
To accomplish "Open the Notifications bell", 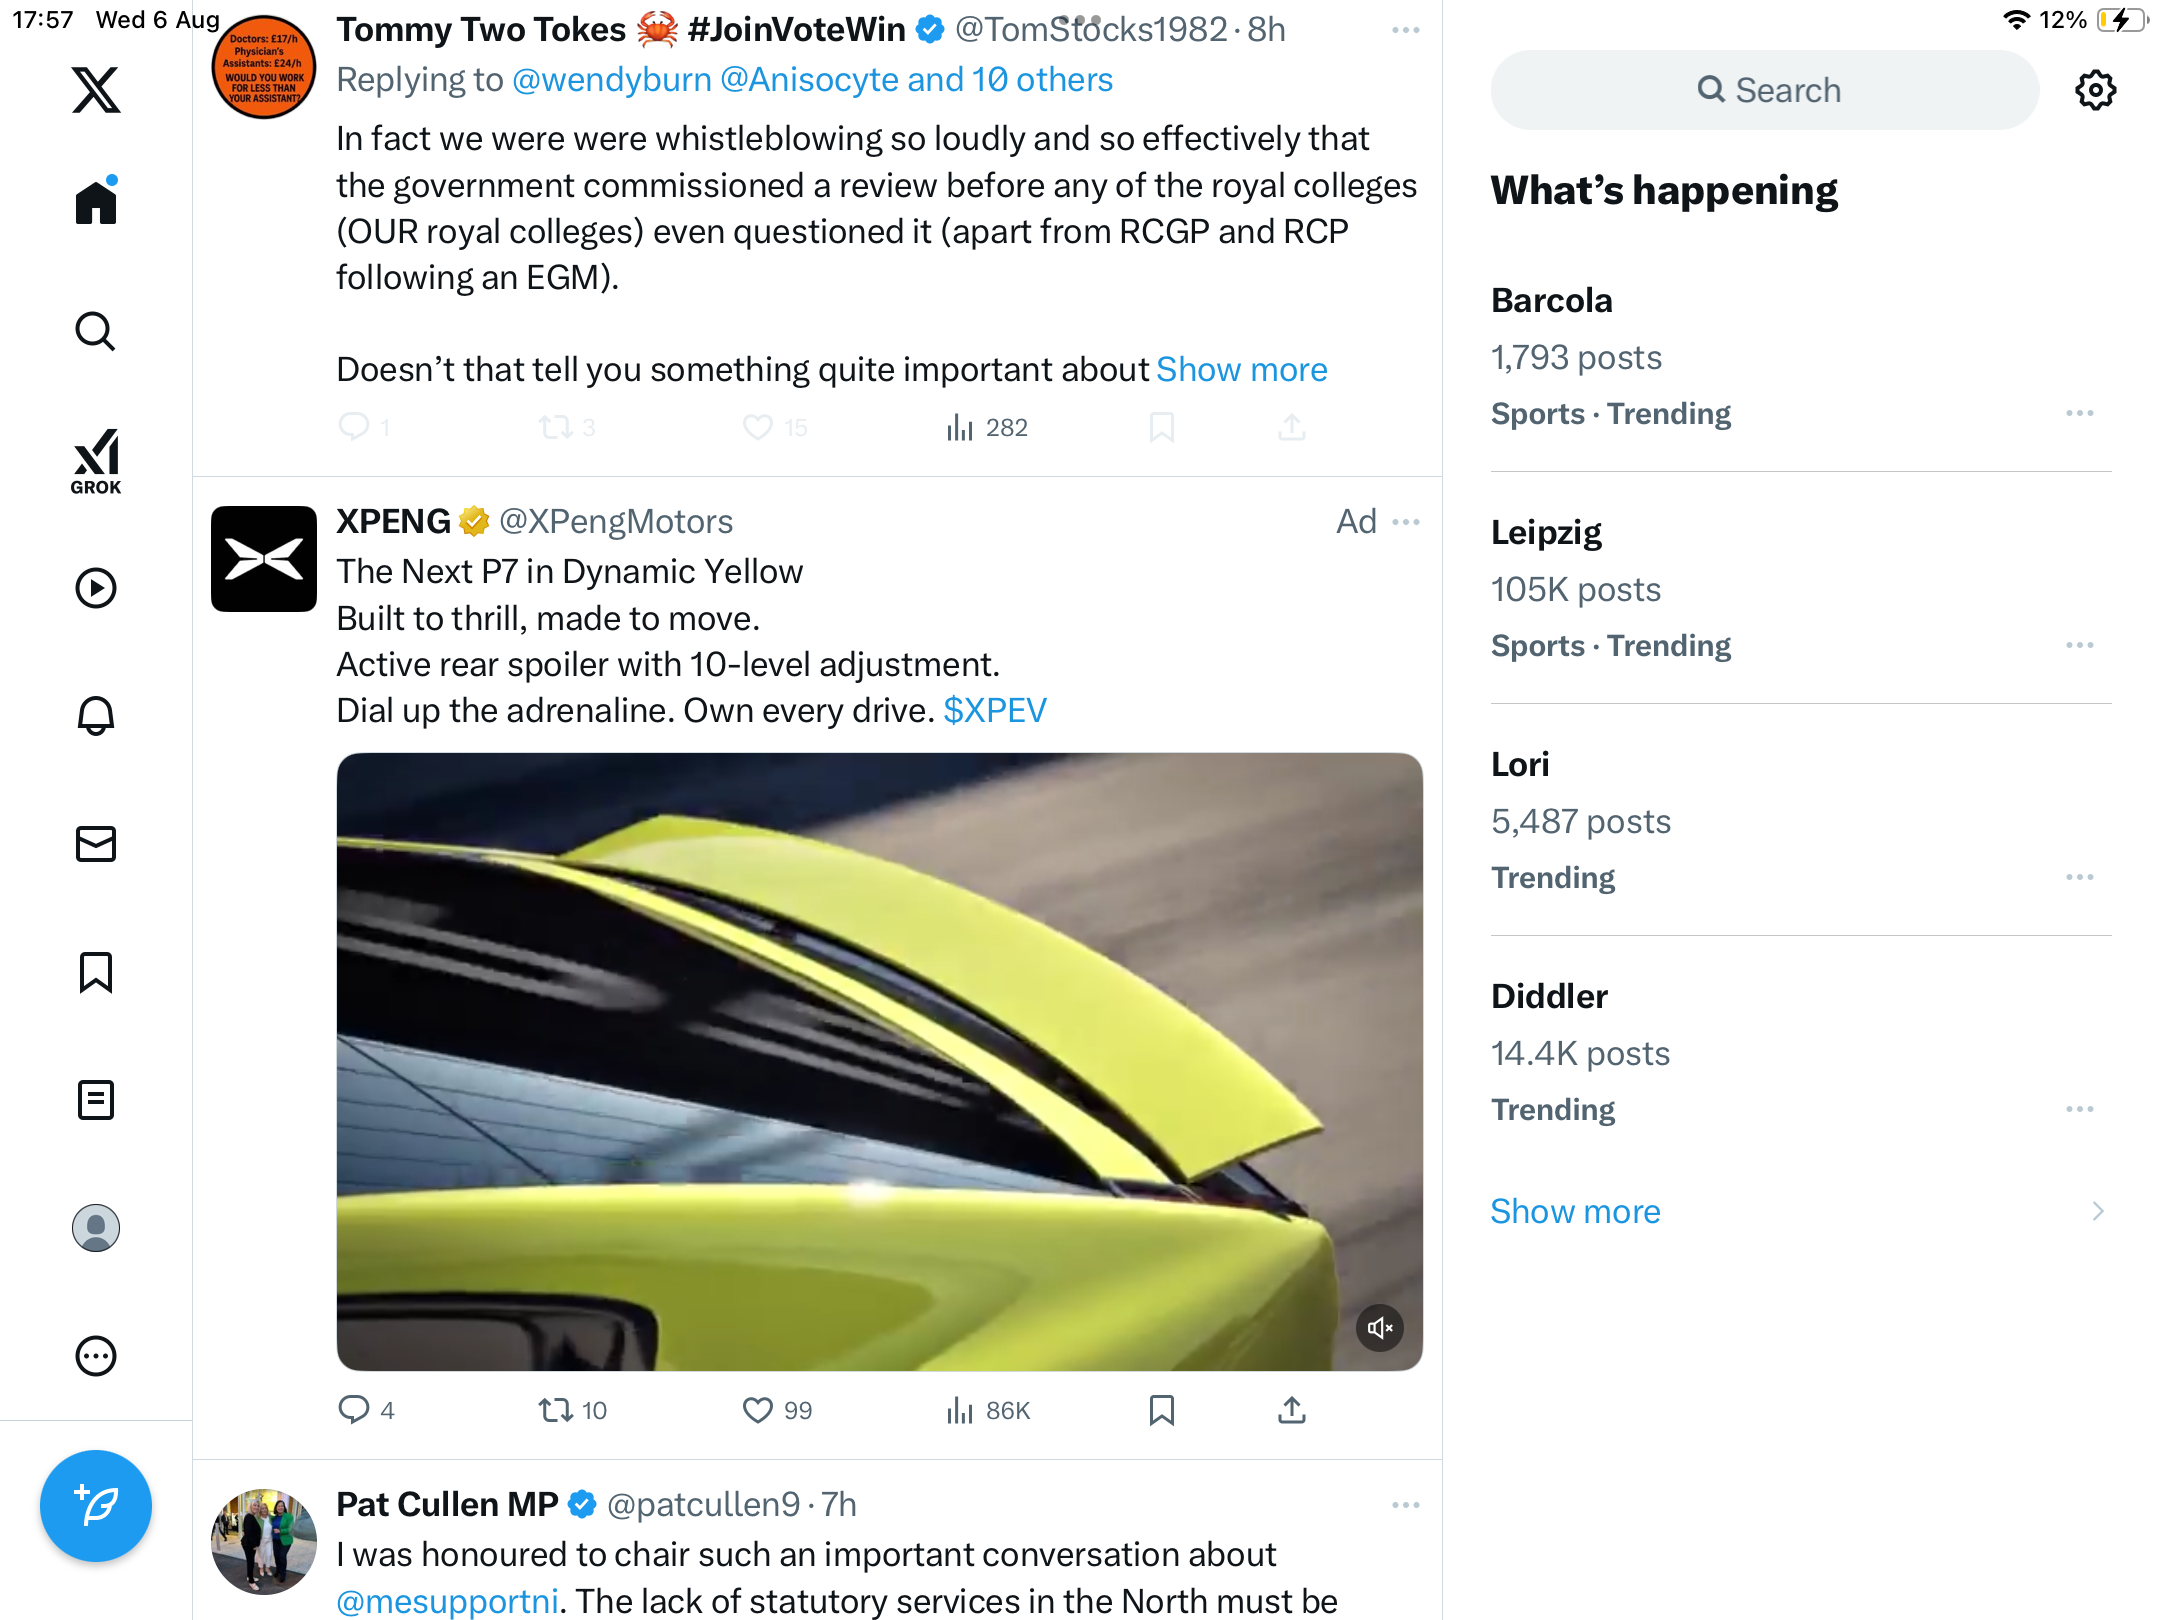I will click(96, 716).
